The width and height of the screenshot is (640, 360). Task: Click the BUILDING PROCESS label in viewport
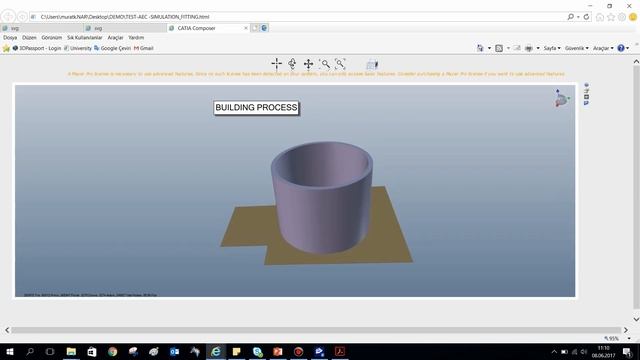[x=256, y=108]
